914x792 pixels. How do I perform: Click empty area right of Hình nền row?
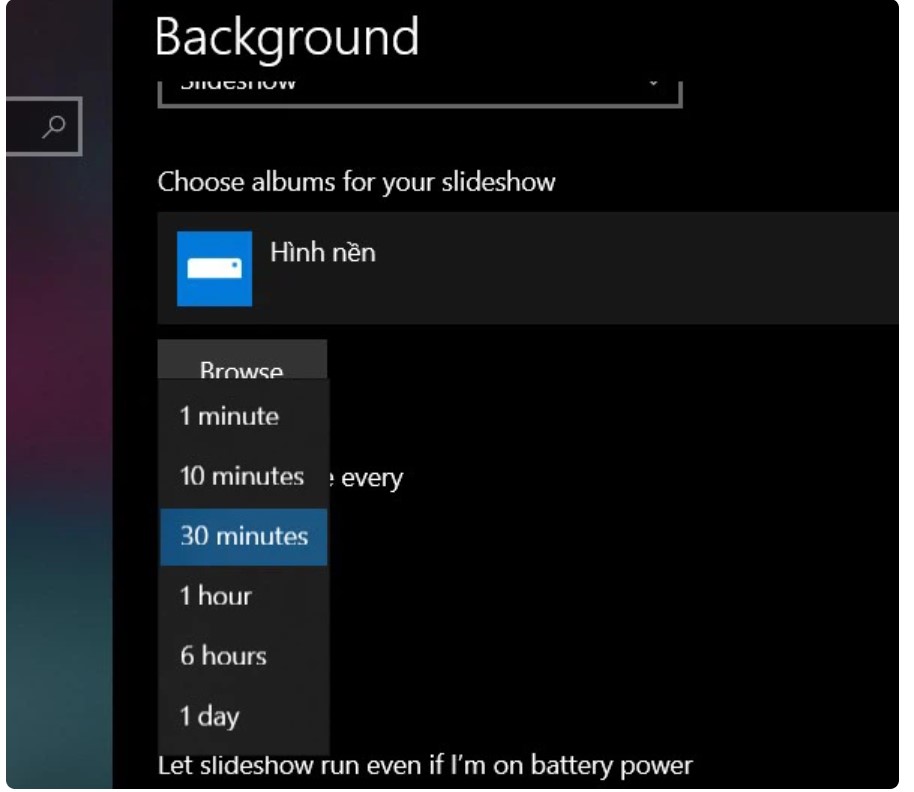[650, 268]
